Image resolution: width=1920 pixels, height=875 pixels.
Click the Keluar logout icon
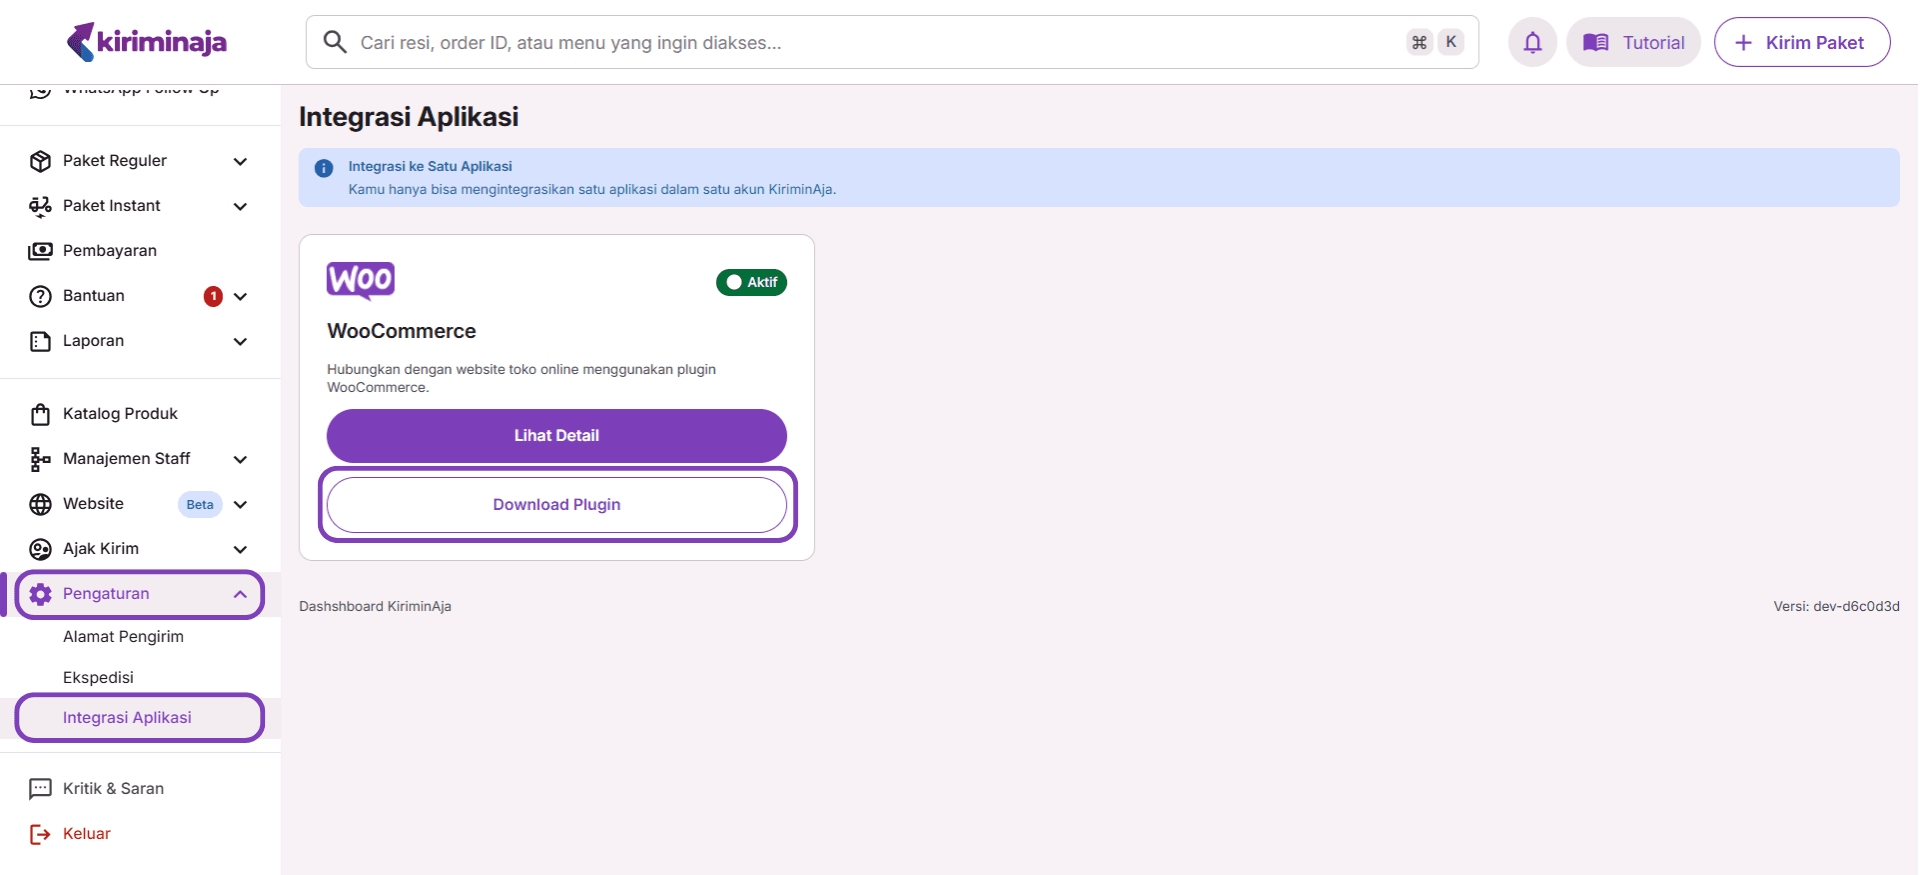click(x=40, y=834)
